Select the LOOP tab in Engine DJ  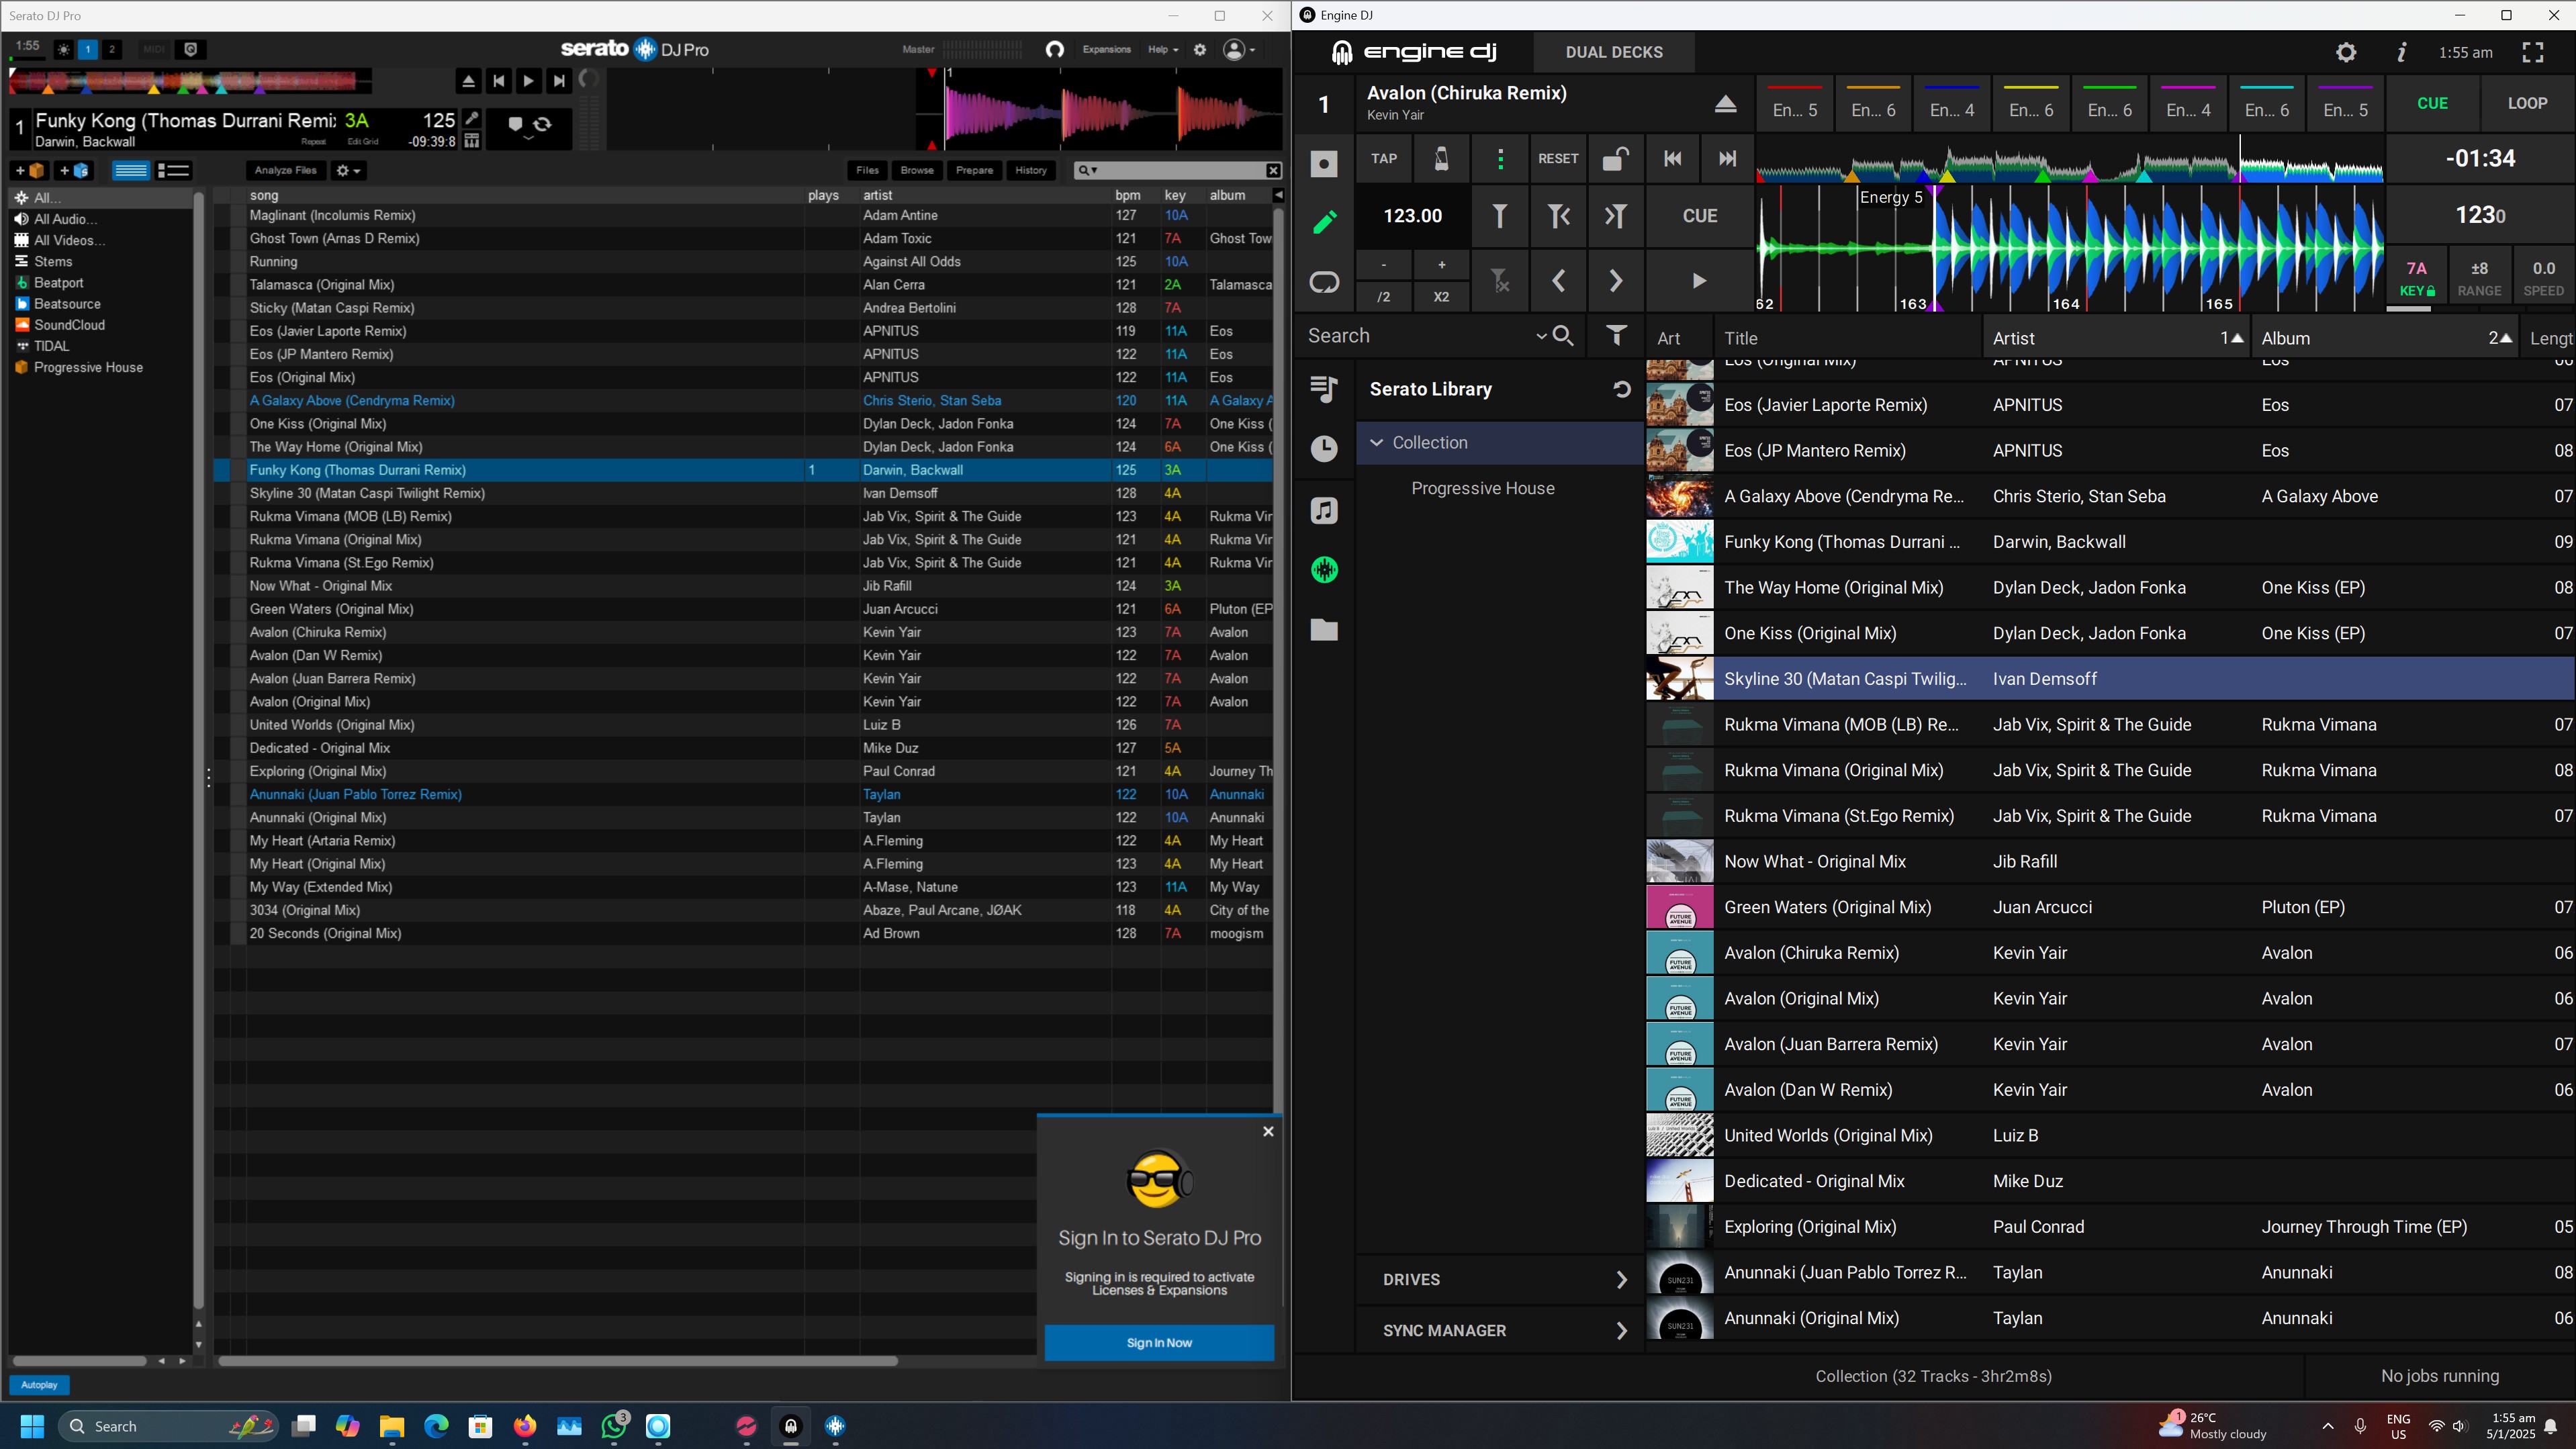pos(2527,103)
